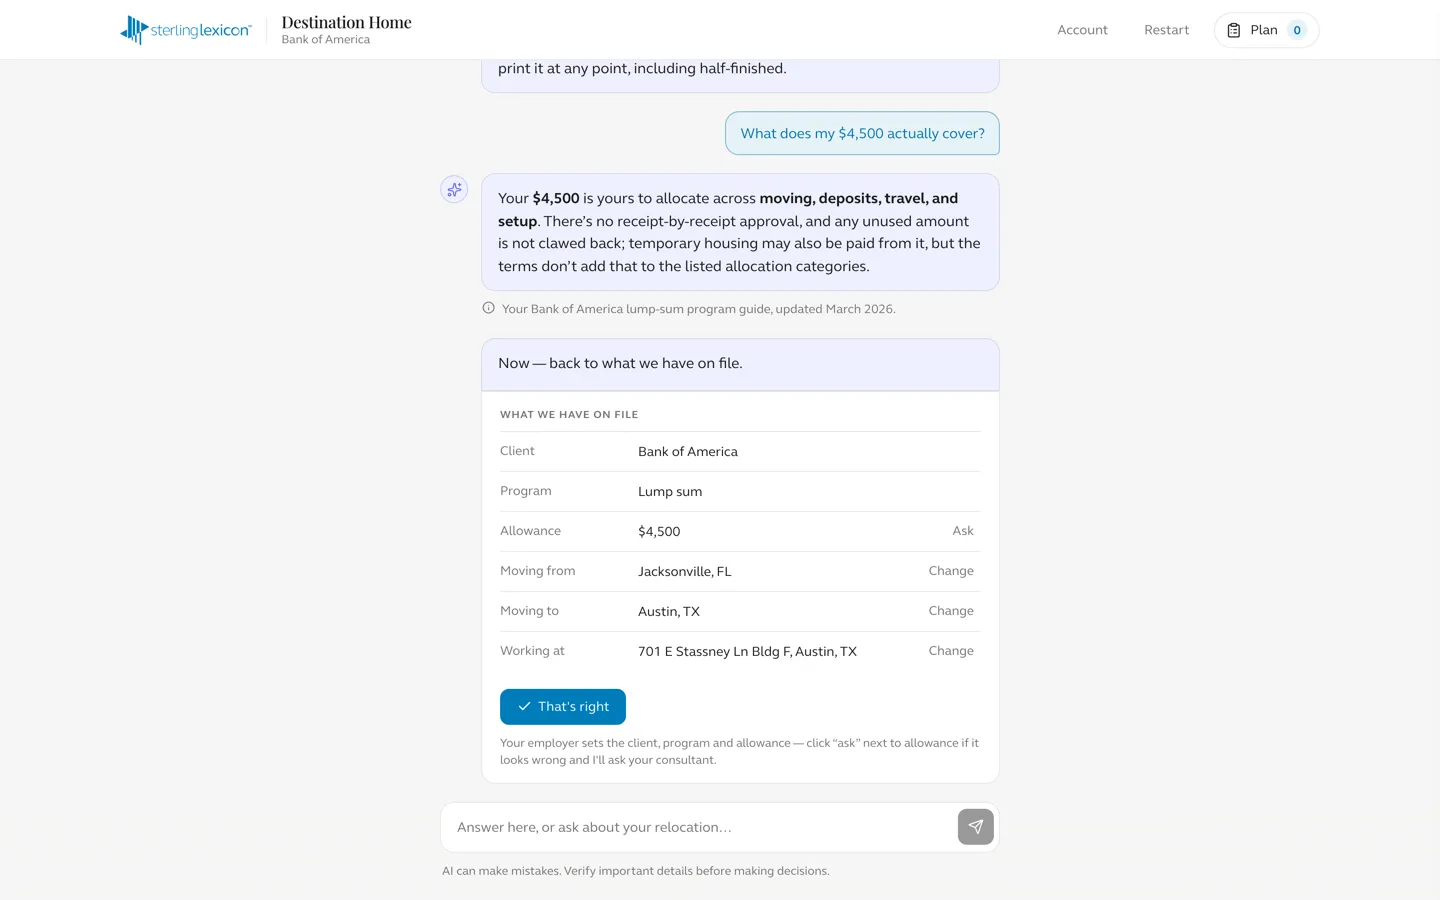This screenshot has width=1440, height=900.
Task: Click the Bank of America header subtitle
Action: point(325,40)
